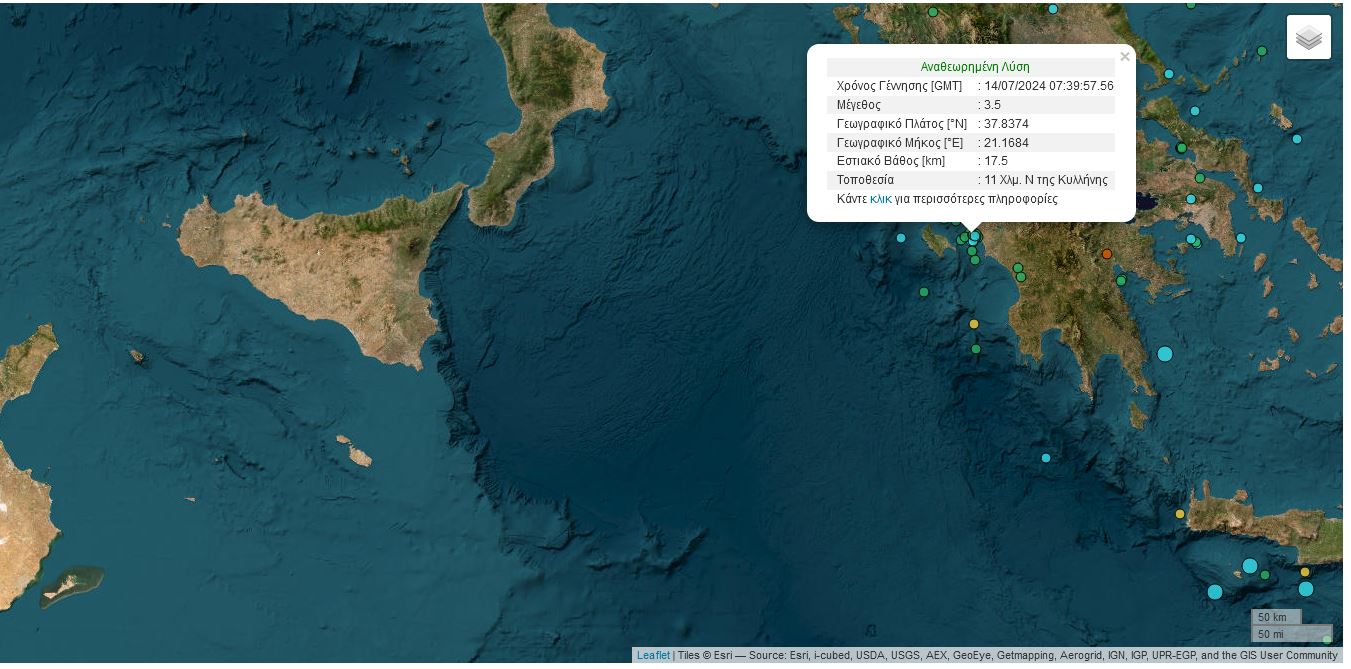Click the 50 km scale bar

point(1276,617)
